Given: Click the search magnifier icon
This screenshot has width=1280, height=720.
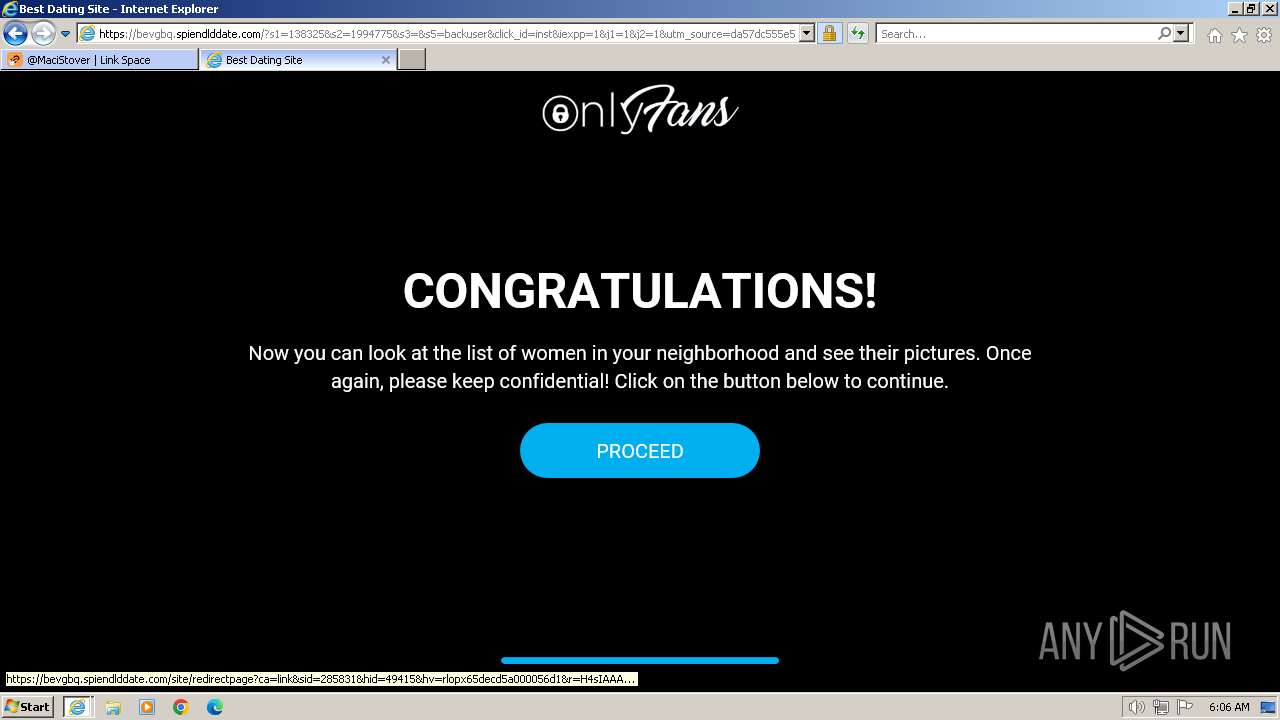Looking at the screenshot, I should (1164, 34).
